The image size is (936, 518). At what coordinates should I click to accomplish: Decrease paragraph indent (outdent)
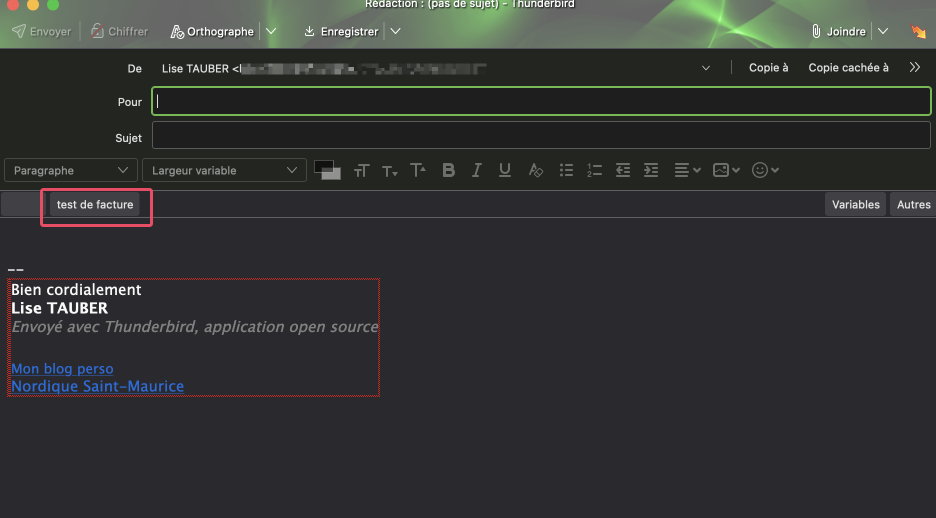click(x=623, y=171)
